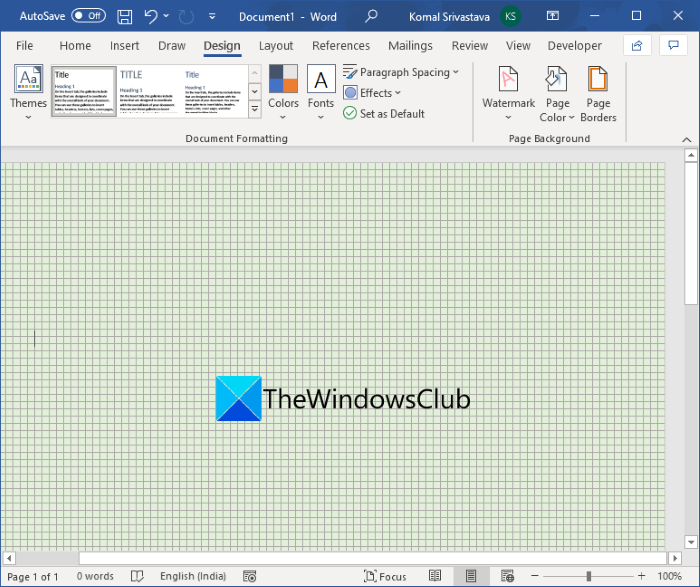The height and width of the screenshot is (587, 700).
Task: Open Ribbon Display Options icon
Action: [x=553, y=16]
